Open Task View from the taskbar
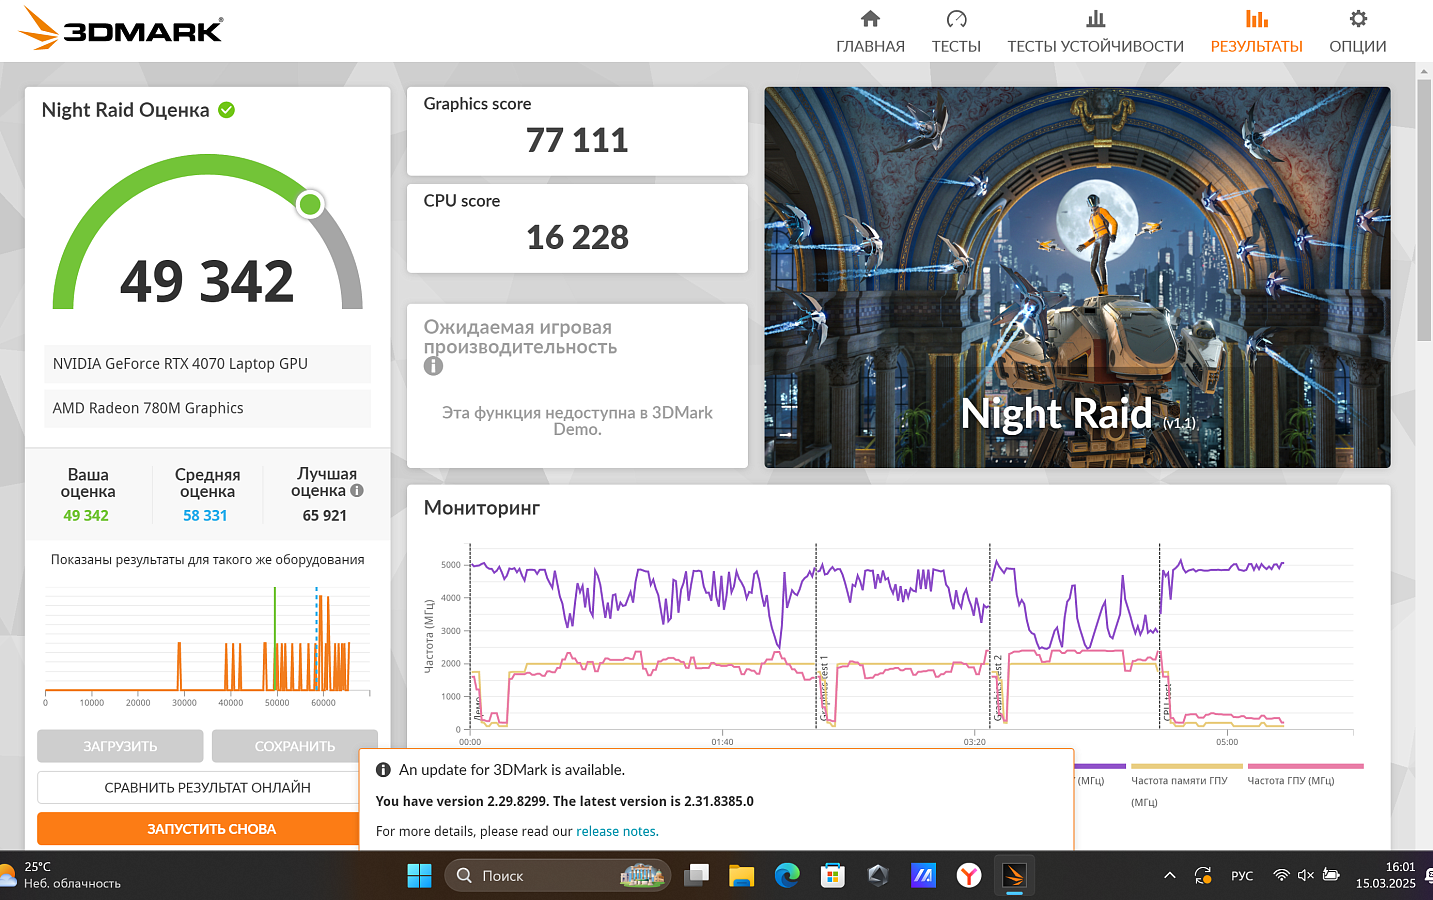 (696, 876)
